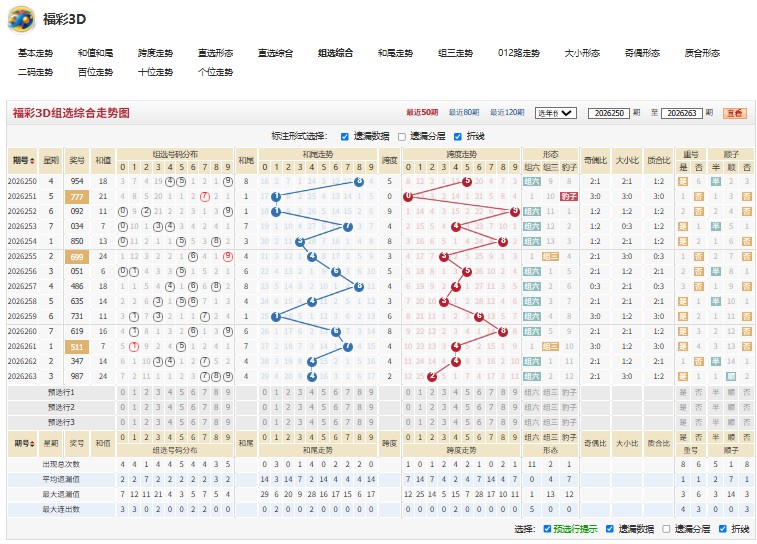Go to 个位走势 page
The width and height of the screenshot is (757, 544).
pyautogui.click(x=215, y=72)
